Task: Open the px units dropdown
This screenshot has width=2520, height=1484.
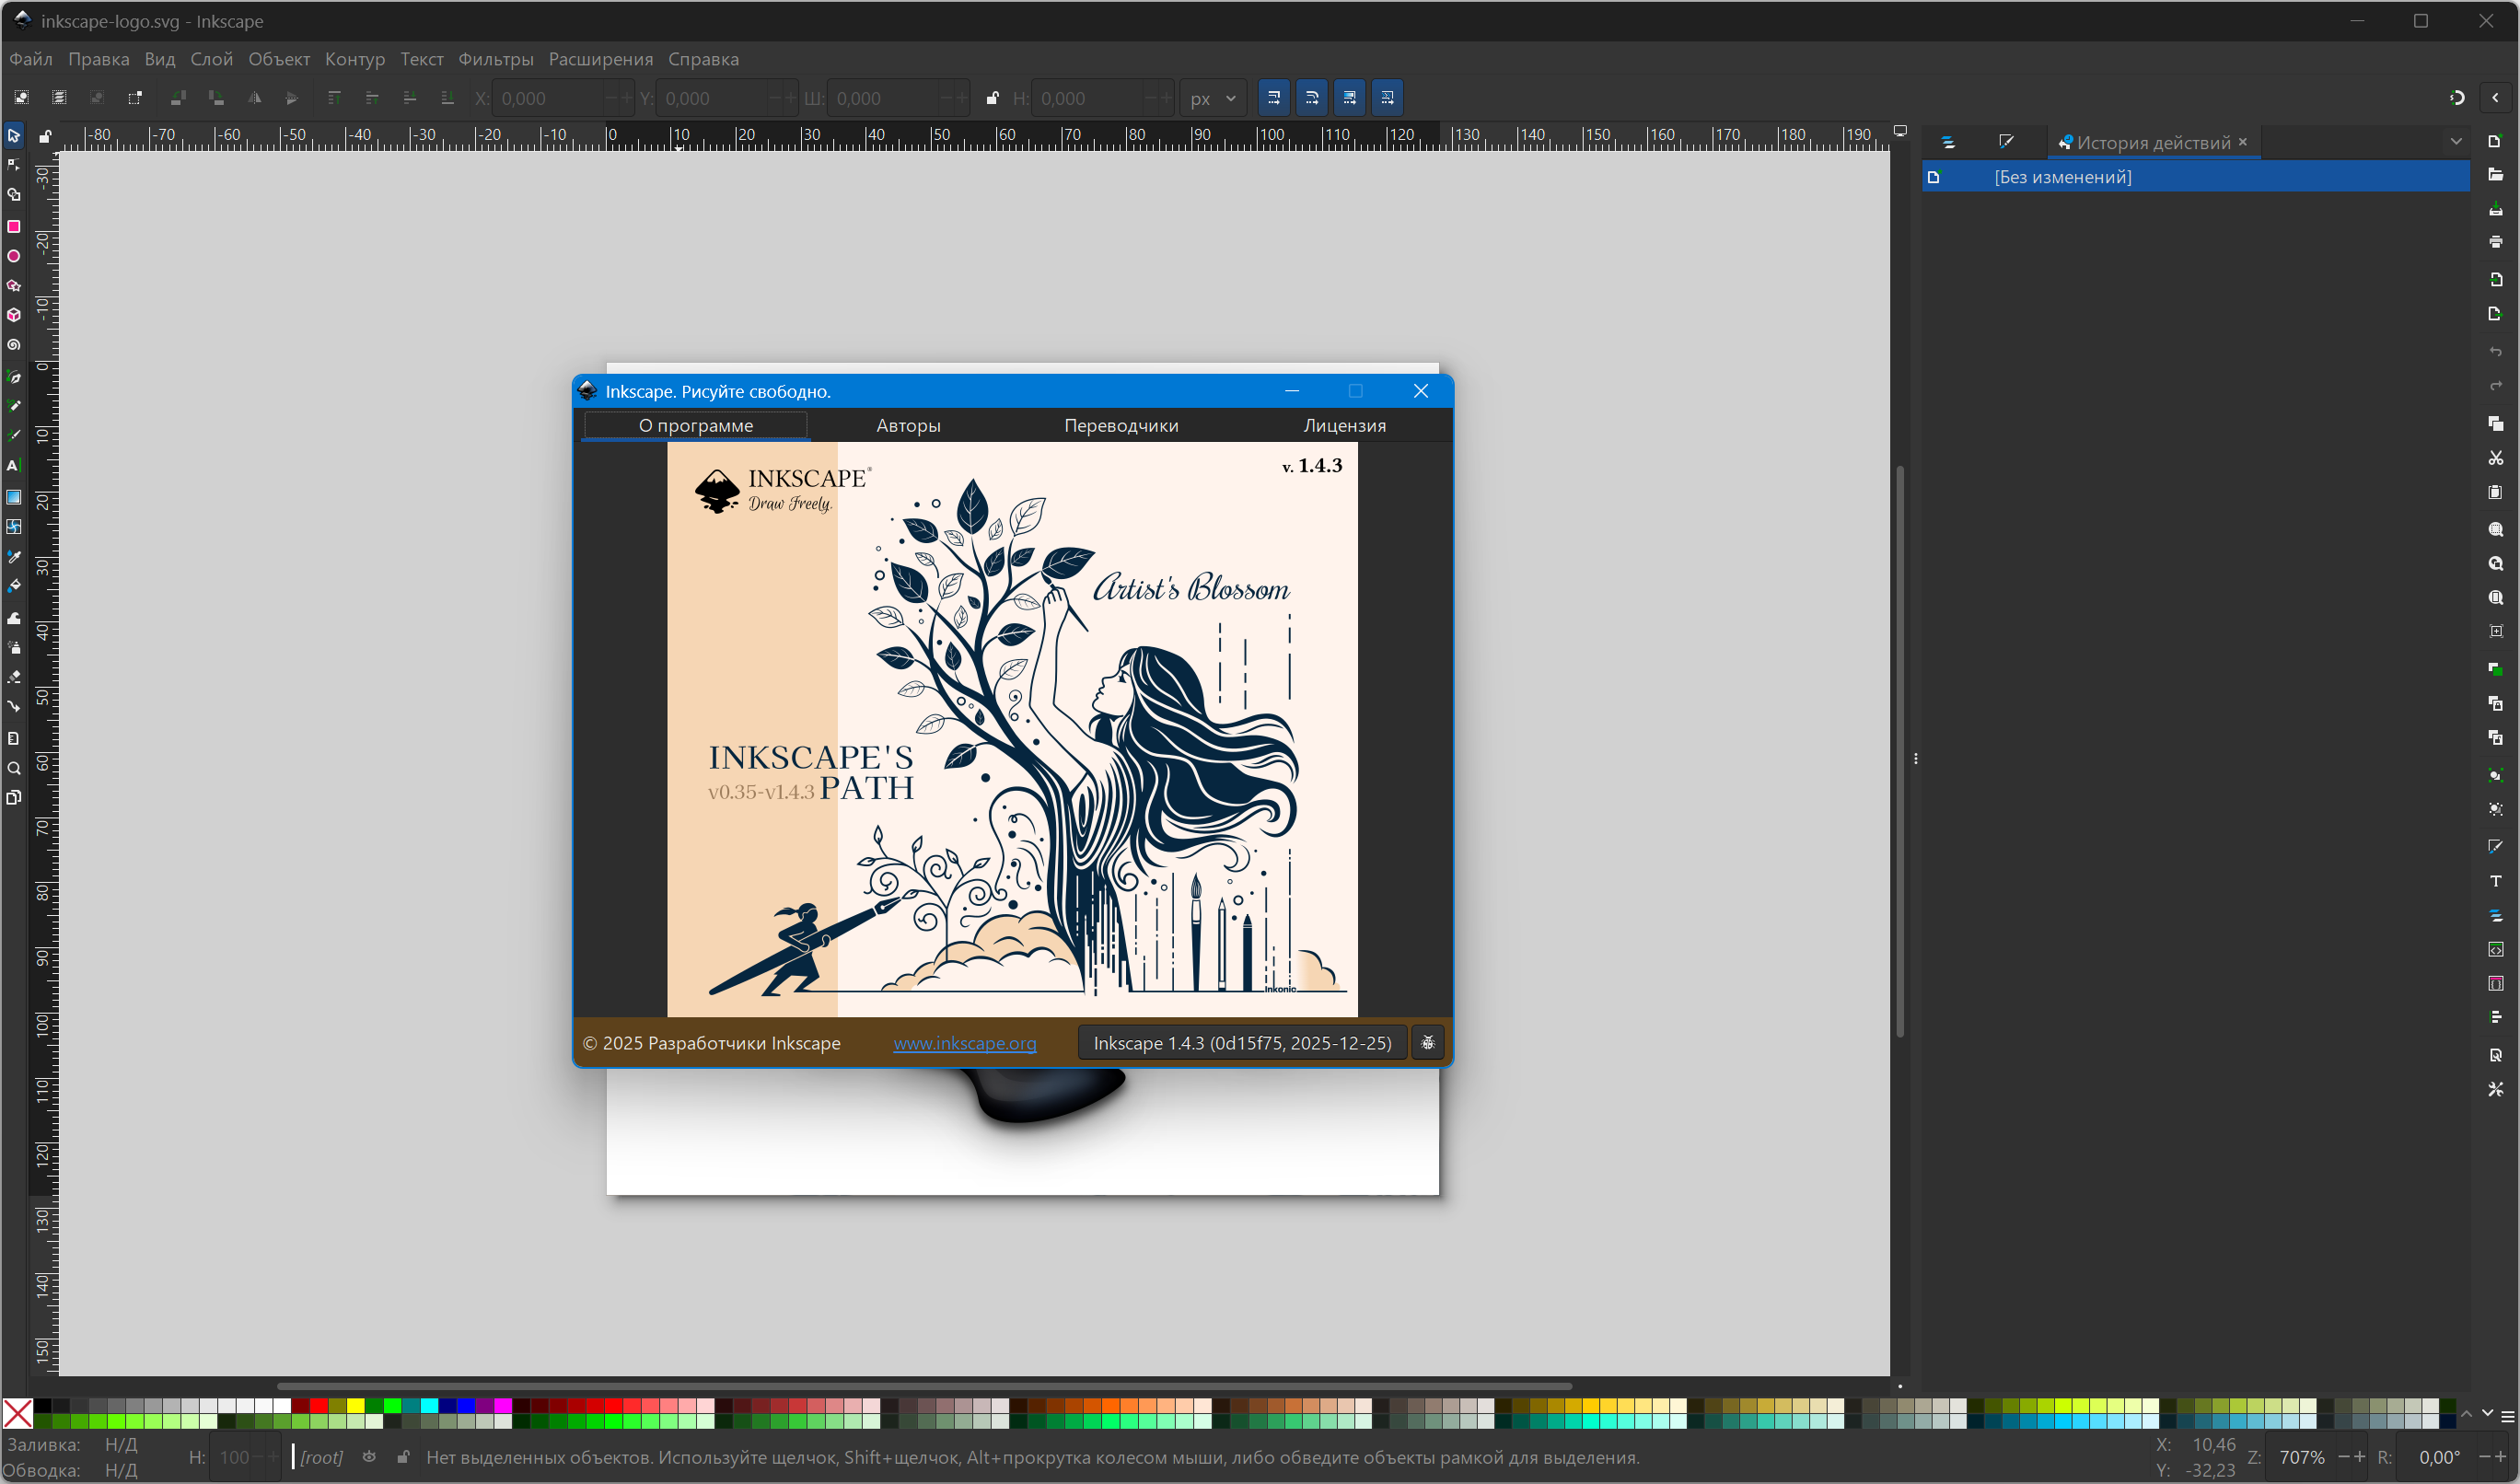Action: (x=1213, y=98)
